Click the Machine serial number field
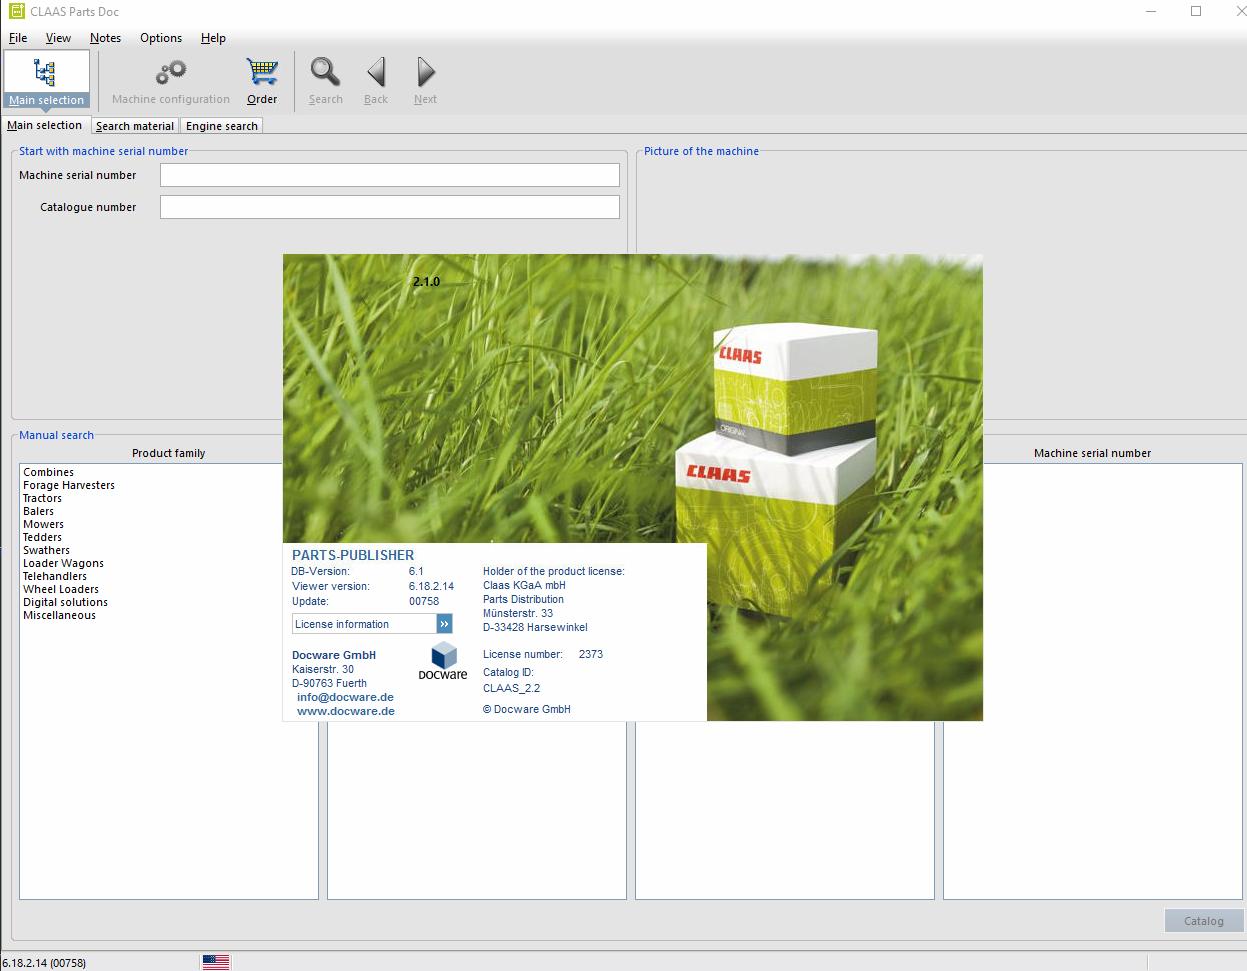1247x971 pixels. tap(389, 175)
